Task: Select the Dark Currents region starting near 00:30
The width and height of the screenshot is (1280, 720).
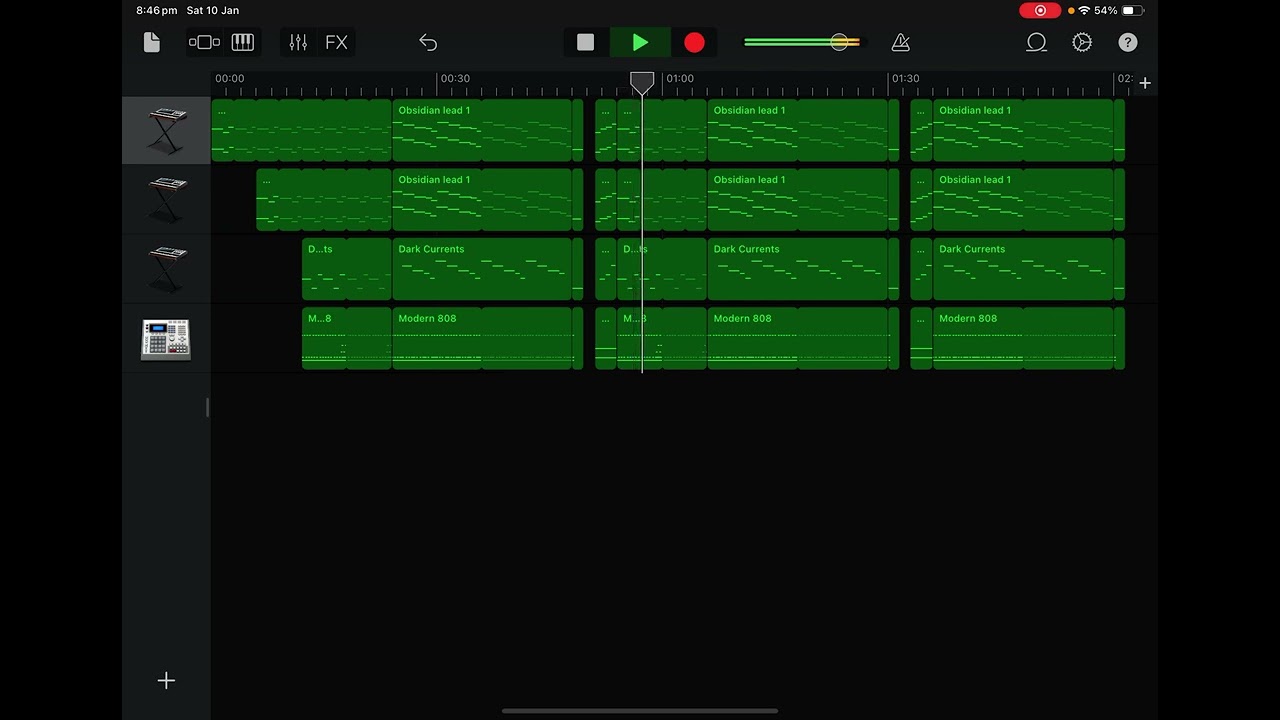Action: (x=482, y=269)
